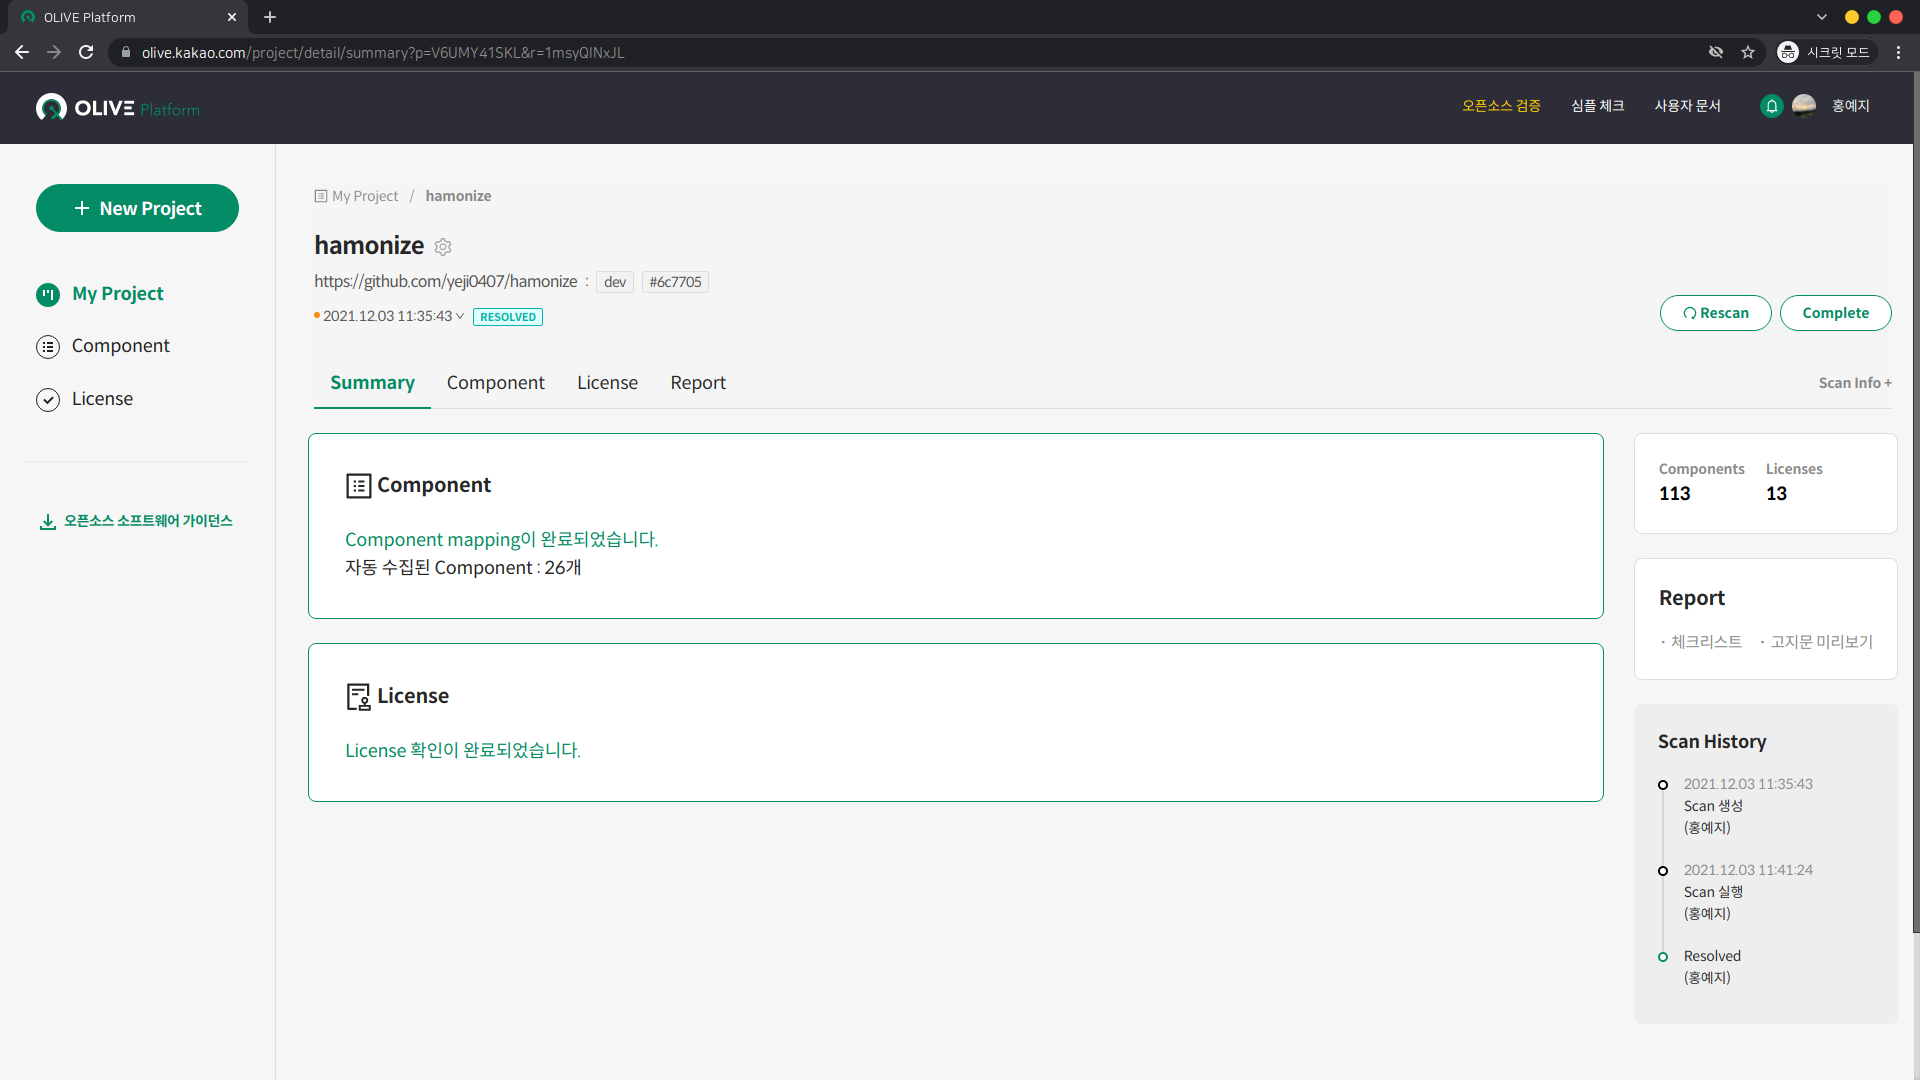Open Component from the sidebar list

[x=120, y=346]
